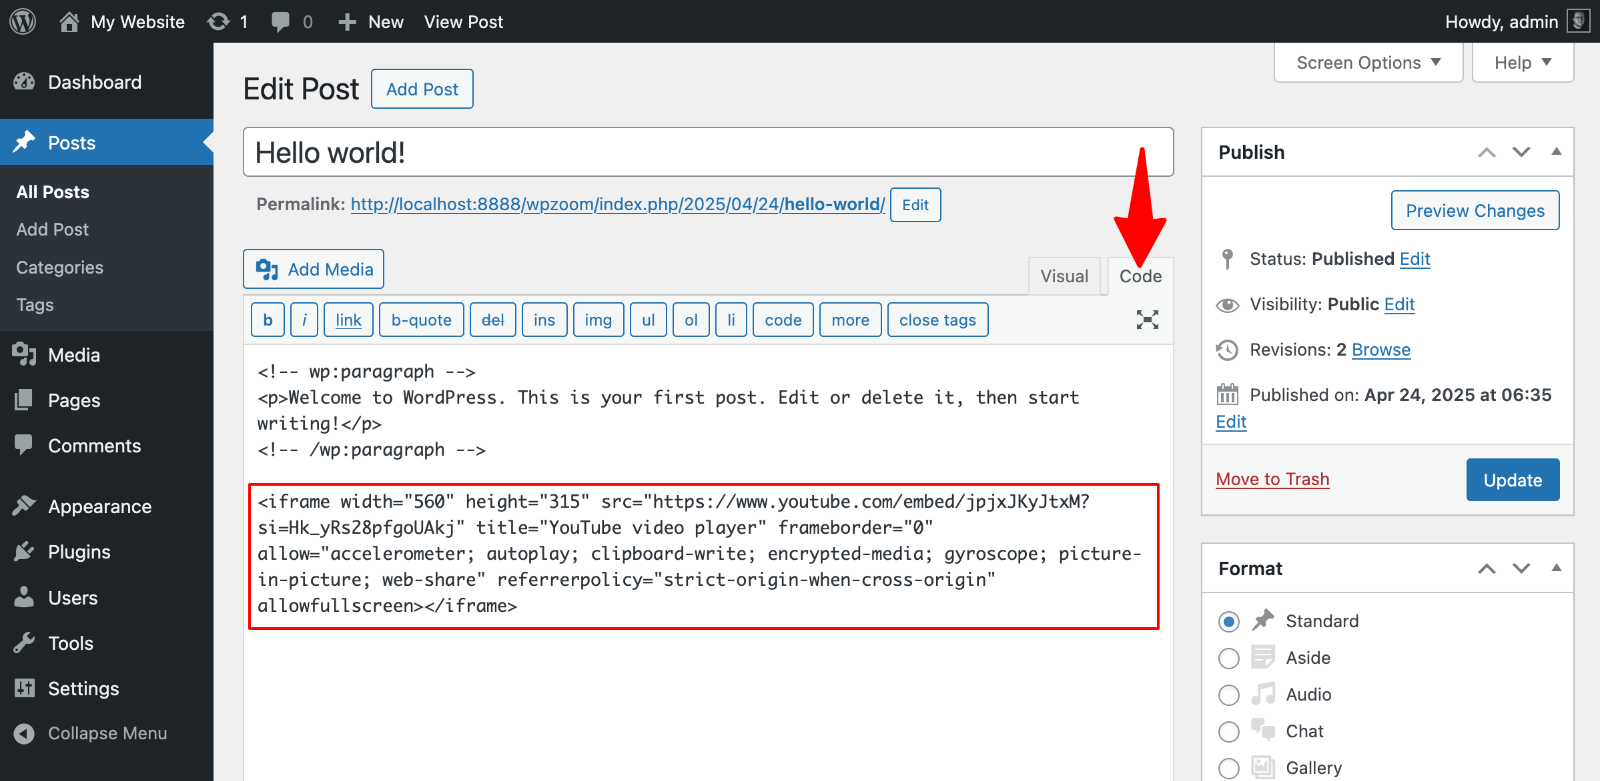Insert img quicktag
This screenshot has height=781, width=1600.
pos(598,320)
